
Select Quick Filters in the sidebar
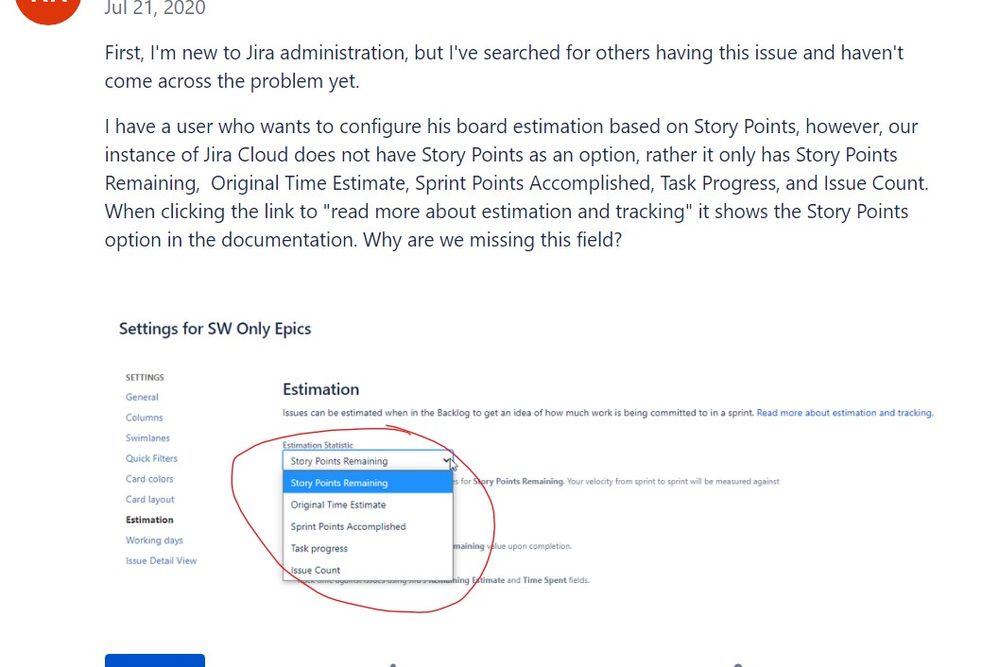(x=152, y=458)
